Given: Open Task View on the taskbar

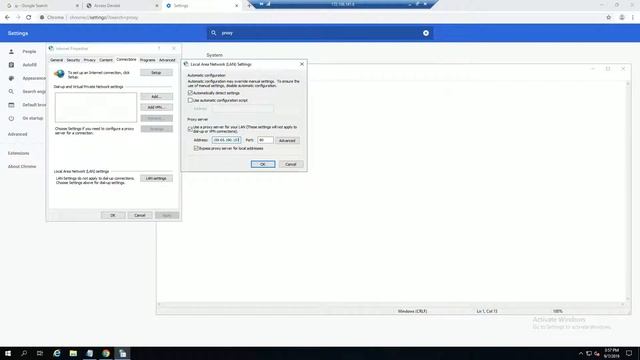Looking at the screenshot, I should tap(40, 353).
